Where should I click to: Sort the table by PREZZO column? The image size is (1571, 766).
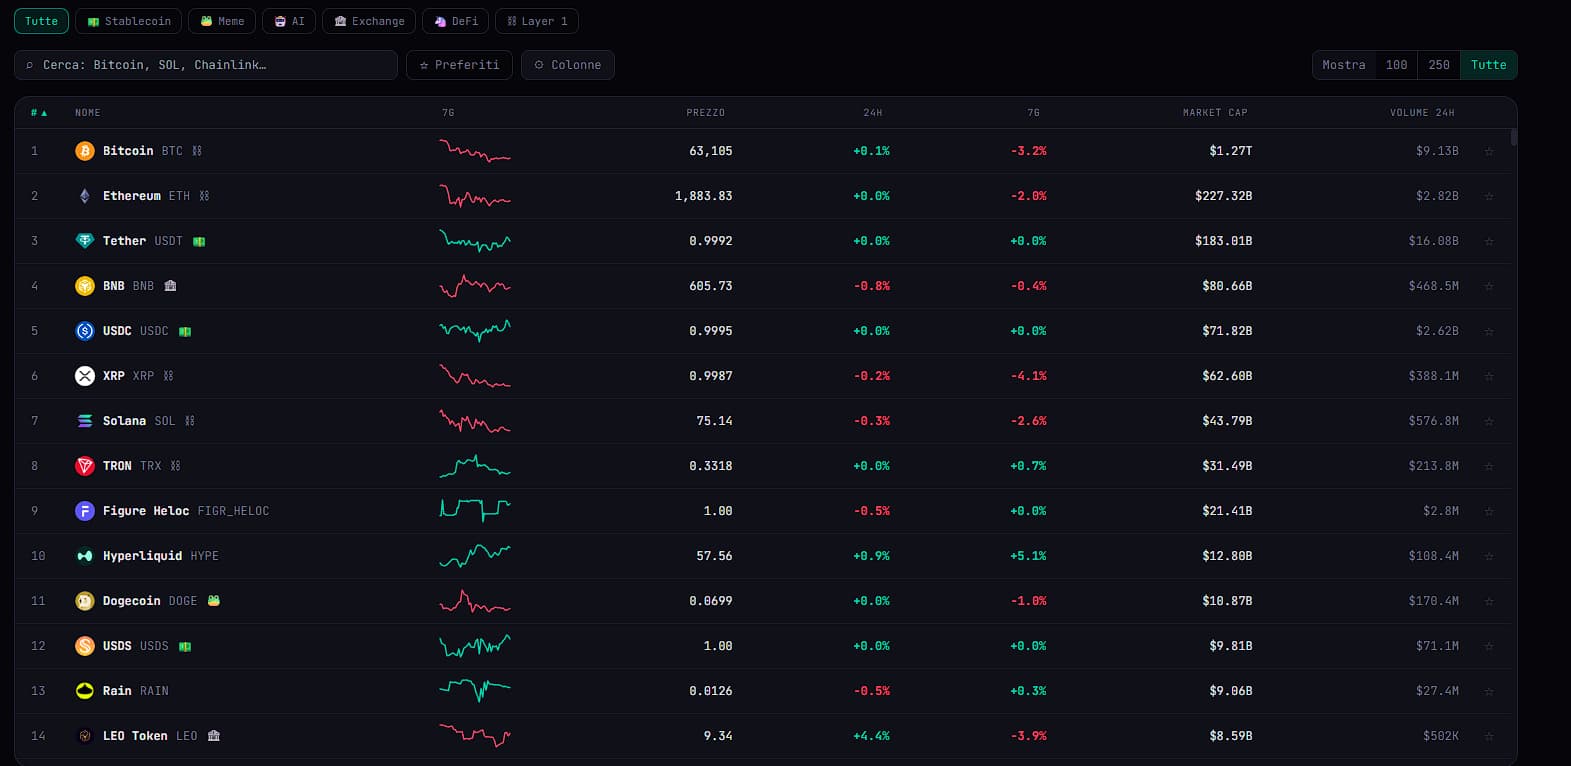pyautogui.click(x=706, y=113)
